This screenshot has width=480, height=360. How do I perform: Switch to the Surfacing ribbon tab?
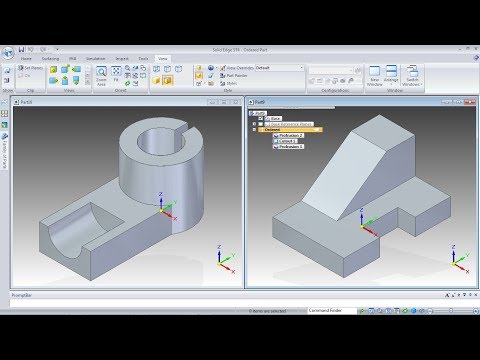50,59
